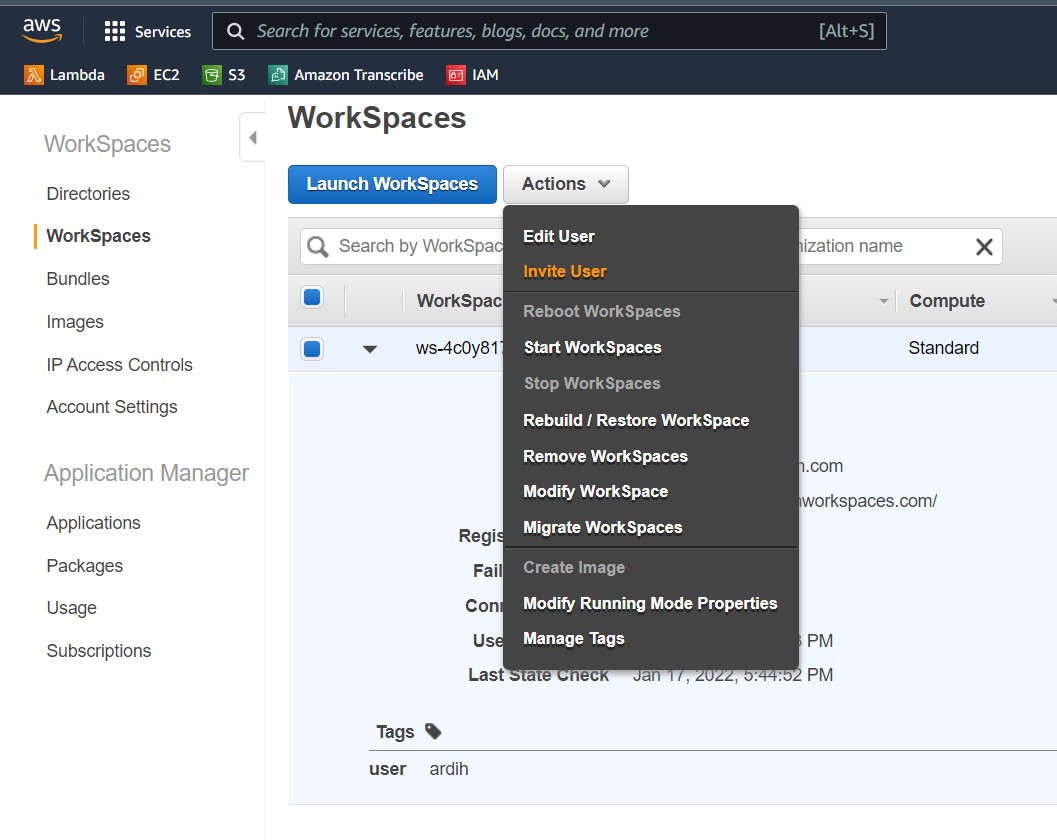Viewport: 1057px width, 840px height.
Task: Open Packages in the sidebar
Action: point(84,566)
